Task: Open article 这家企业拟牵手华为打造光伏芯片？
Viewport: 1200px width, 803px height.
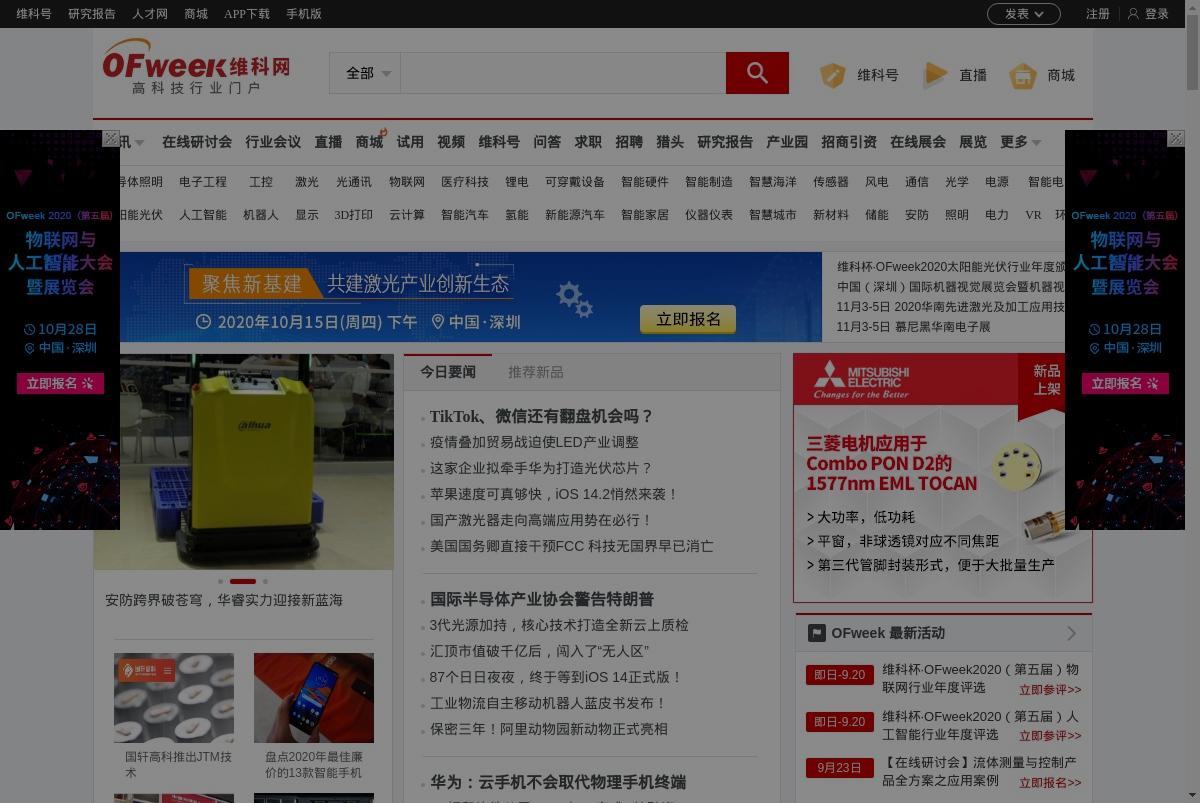Action: coord(541,468)
